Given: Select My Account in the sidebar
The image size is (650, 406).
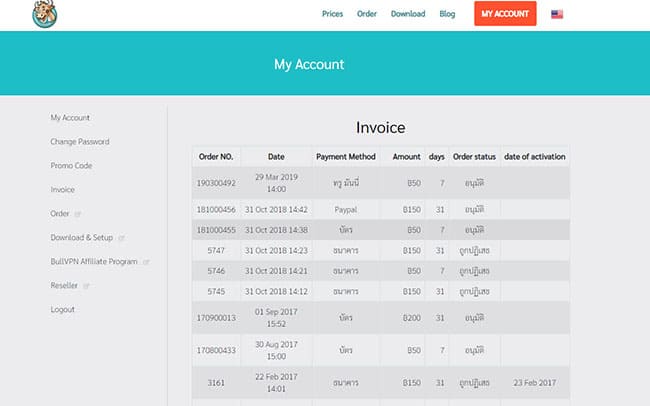Looking at the screenshot, I should click(70, 118).
